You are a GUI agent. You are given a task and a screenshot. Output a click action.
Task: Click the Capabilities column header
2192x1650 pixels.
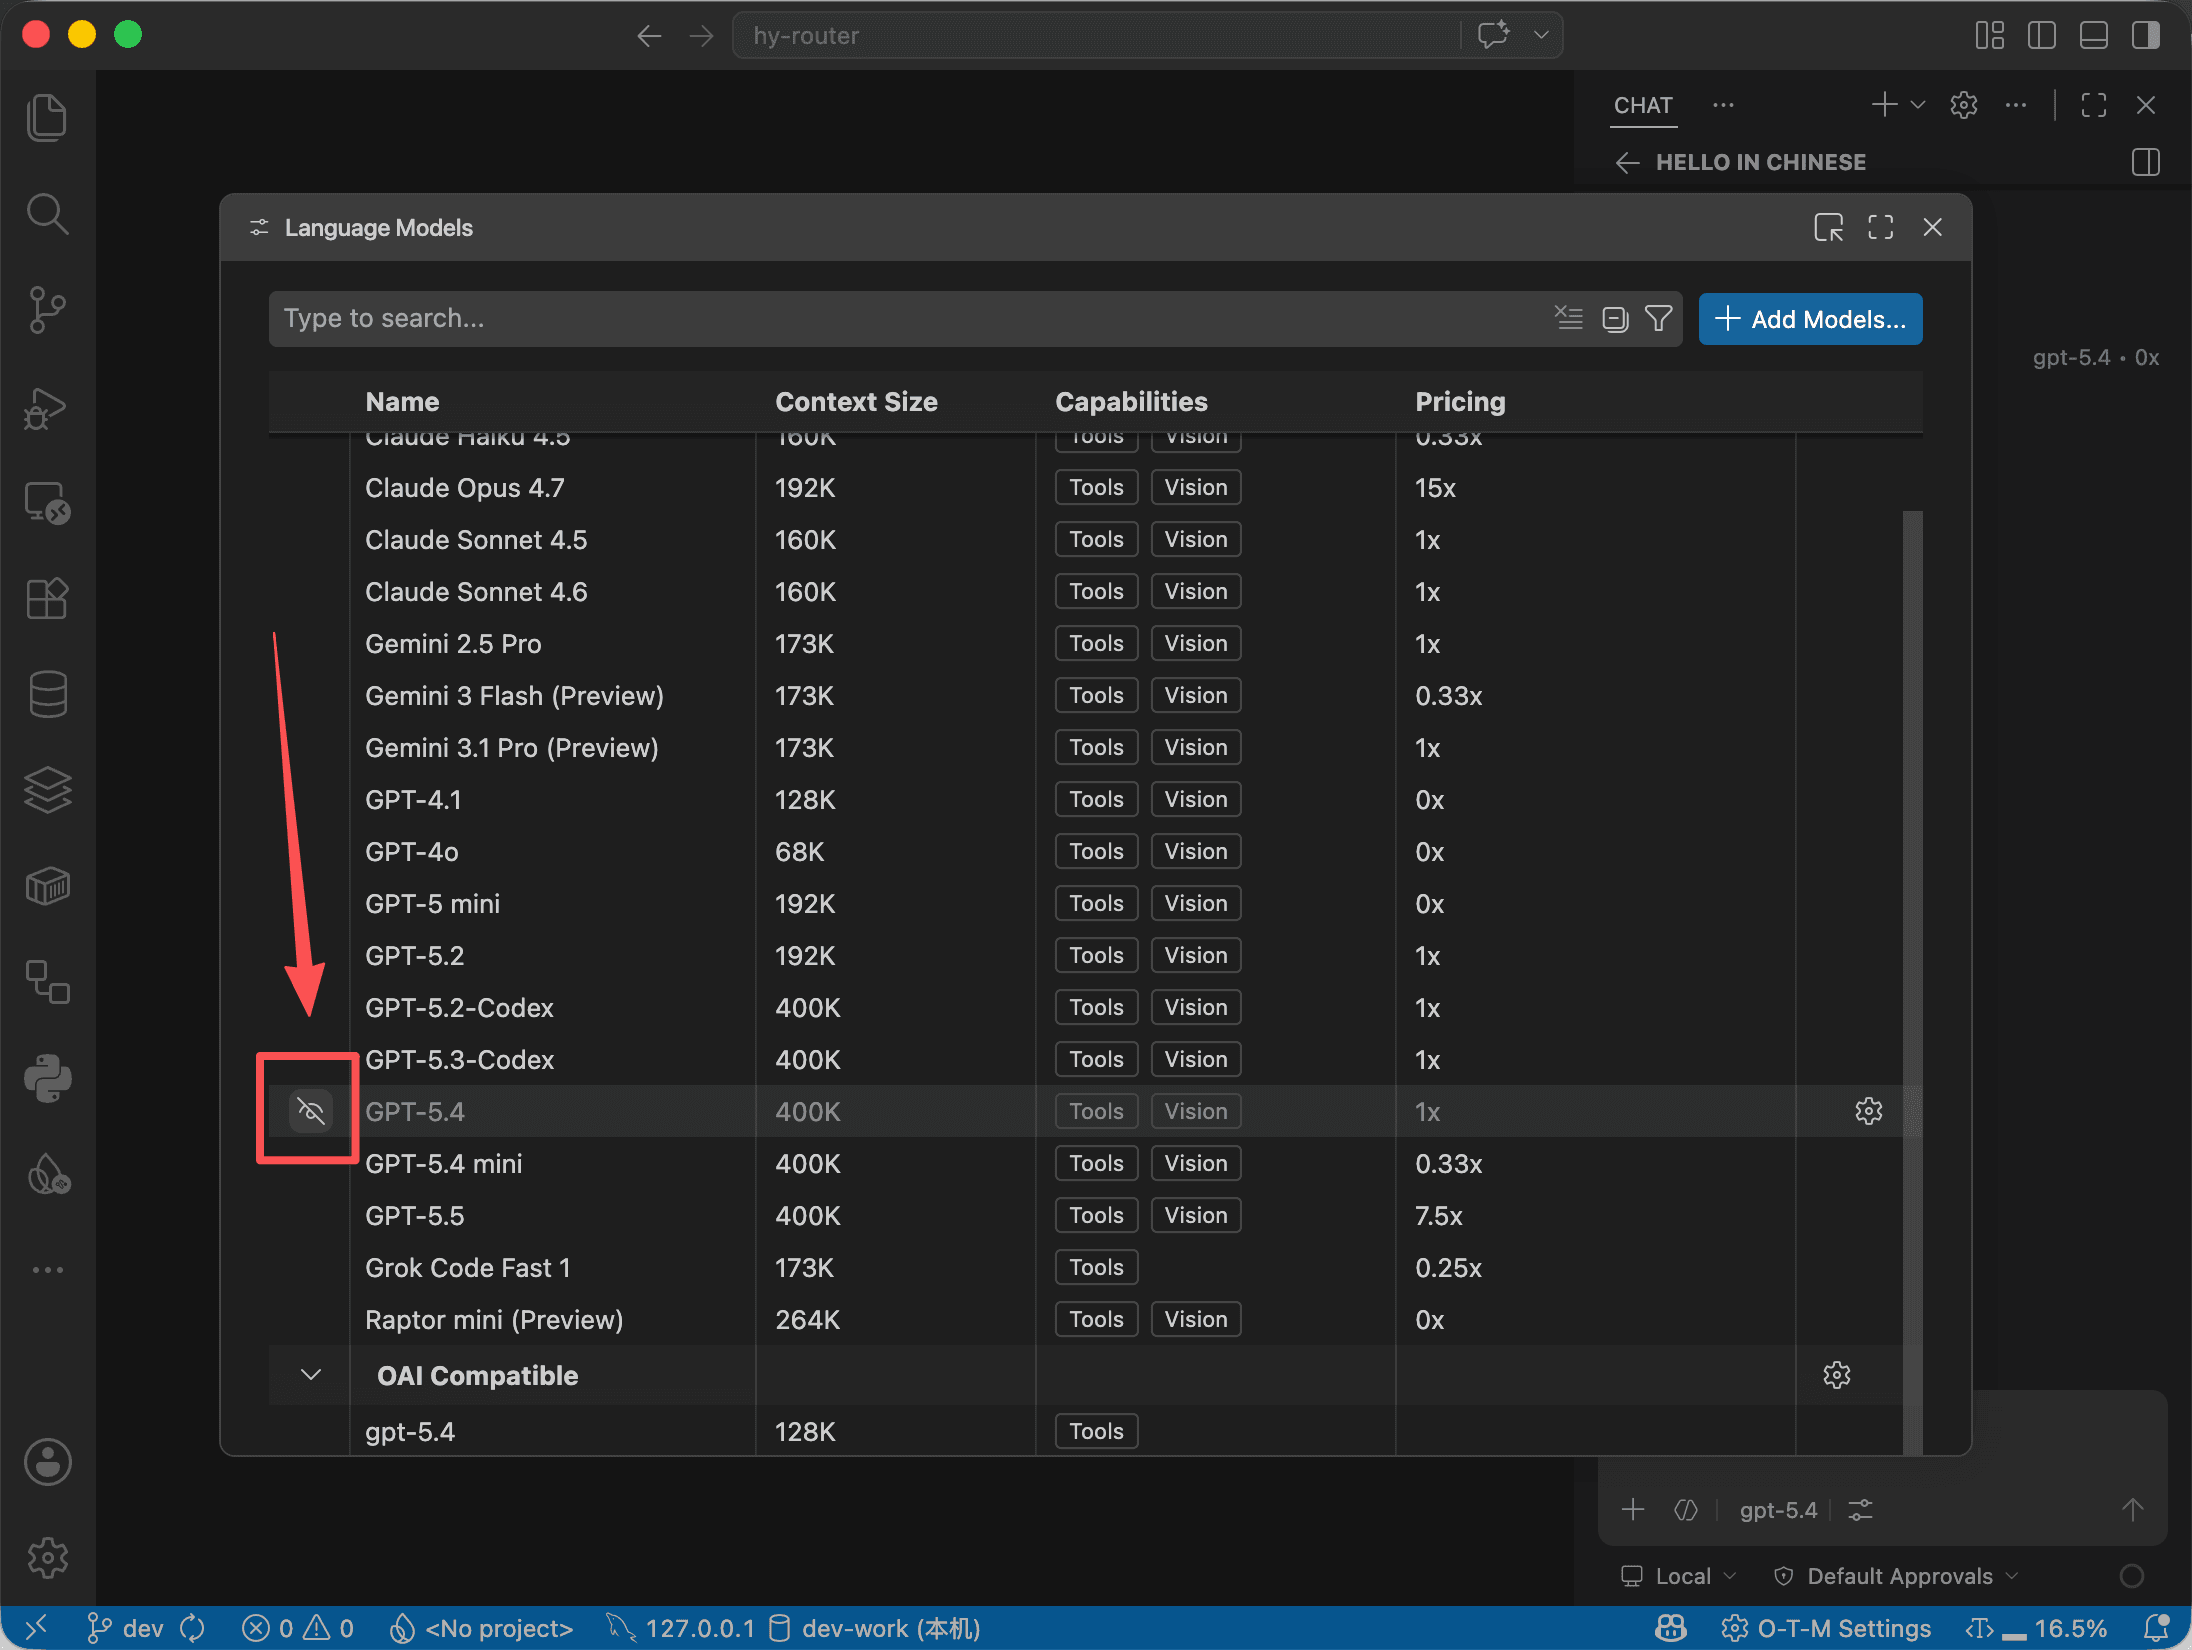tap(1131, 402)
